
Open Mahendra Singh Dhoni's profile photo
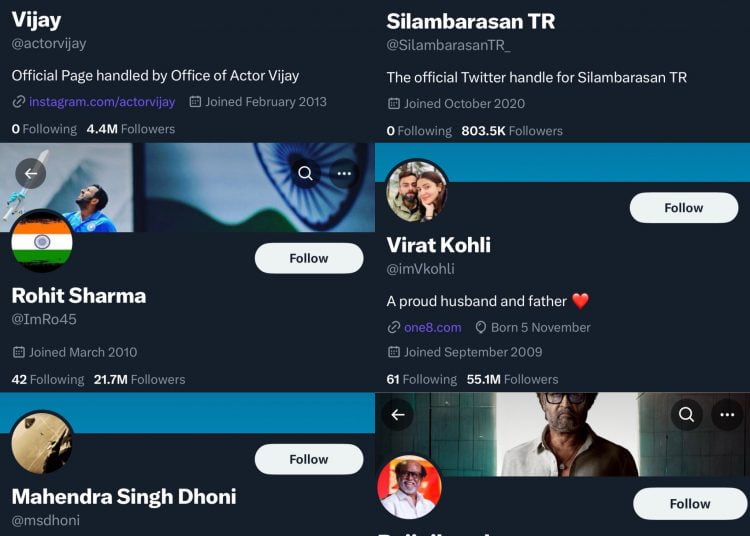click(x=42, y=442)
